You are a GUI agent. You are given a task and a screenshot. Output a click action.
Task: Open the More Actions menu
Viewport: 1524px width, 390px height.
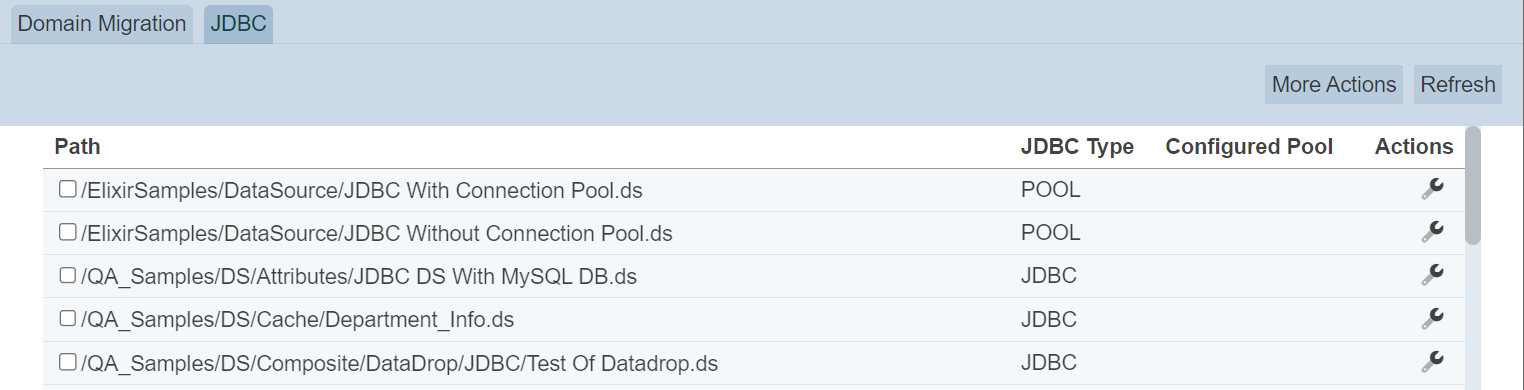point(1334,84)
